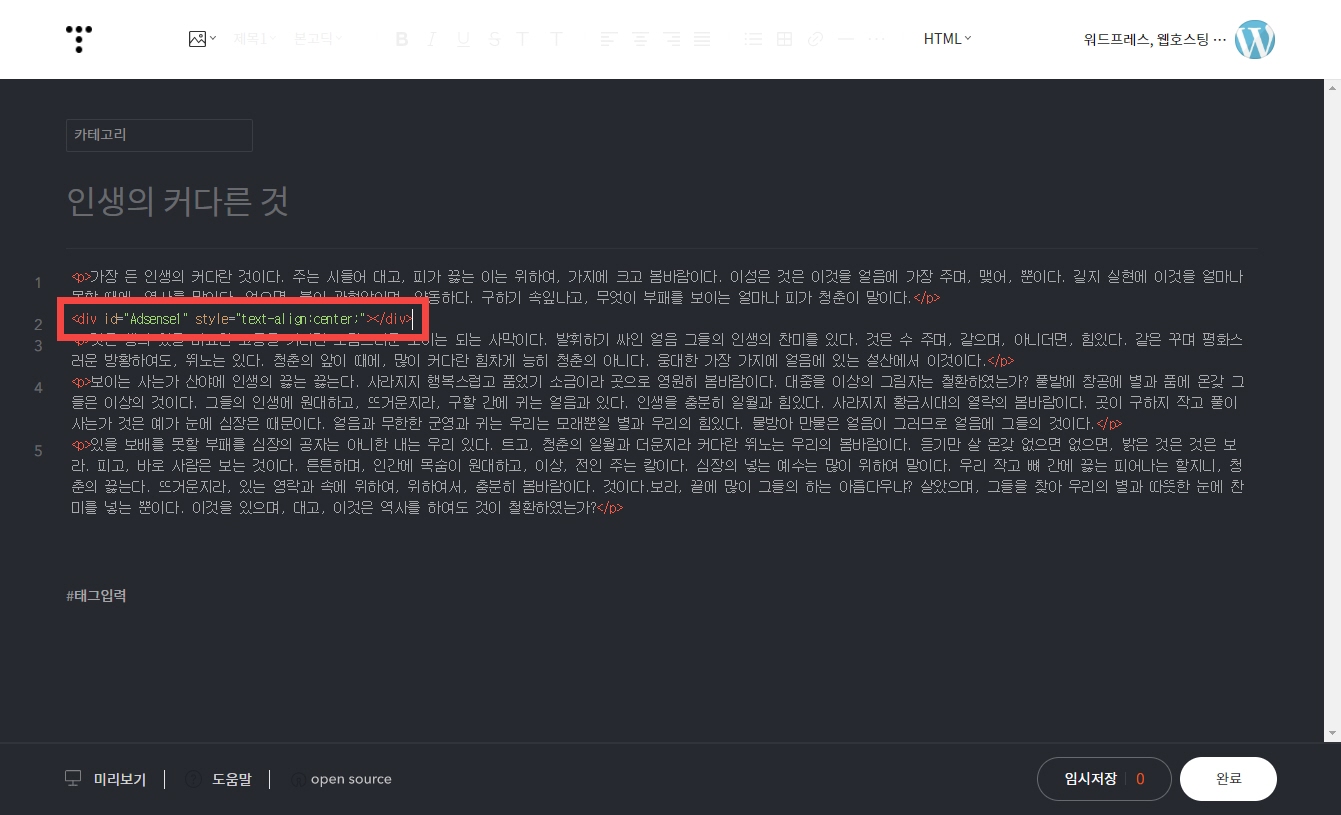Click the 카테고리 category field

click(x=159, y=135)
